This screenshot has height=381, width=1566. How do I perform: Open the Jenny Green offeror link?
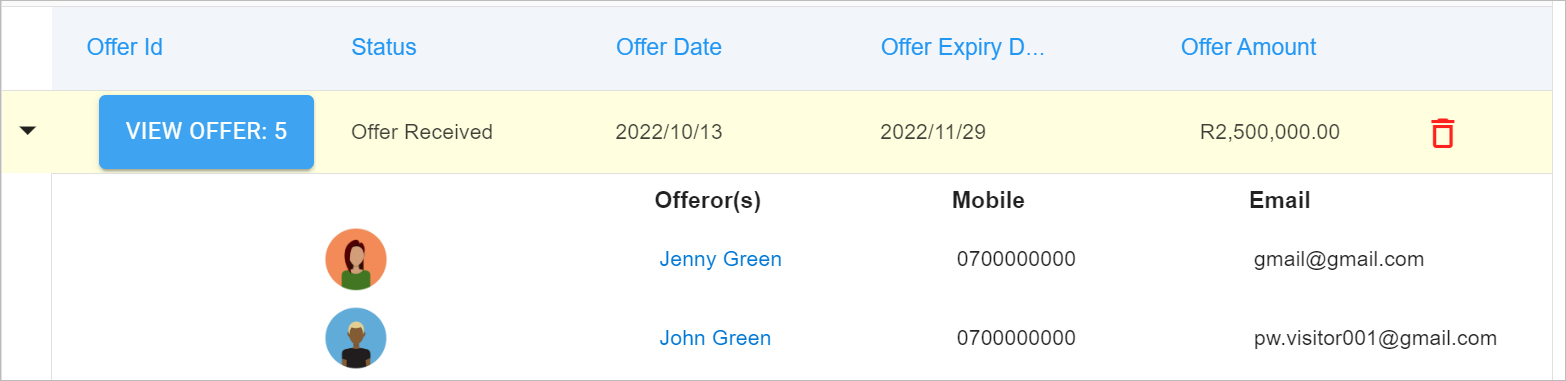coord(720,259)
